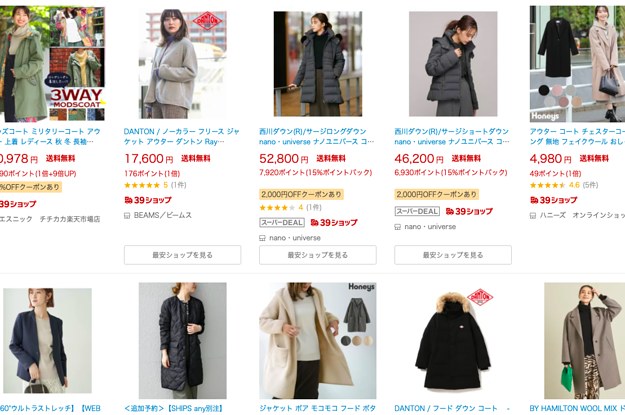This screenshot has height=415, width=625.
Task: Open the DANTON ノーカラー フリース ジャケット title link
Action: point(182,136)
